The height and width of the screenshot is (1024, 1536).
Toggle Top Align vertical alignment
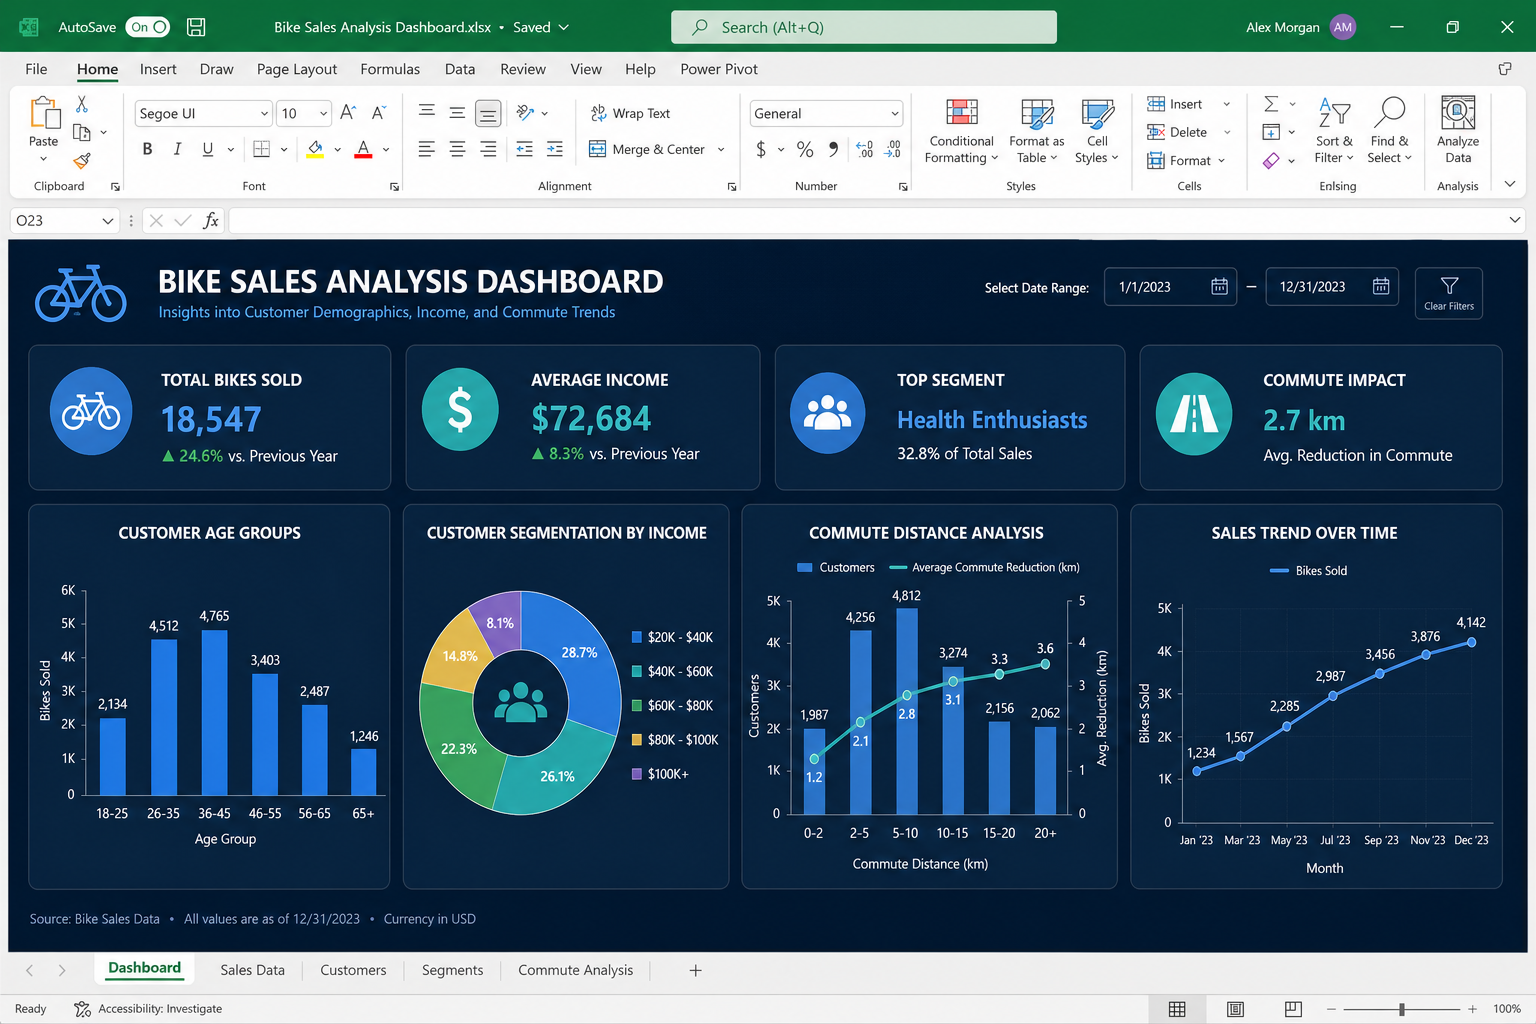coord(427,113)
